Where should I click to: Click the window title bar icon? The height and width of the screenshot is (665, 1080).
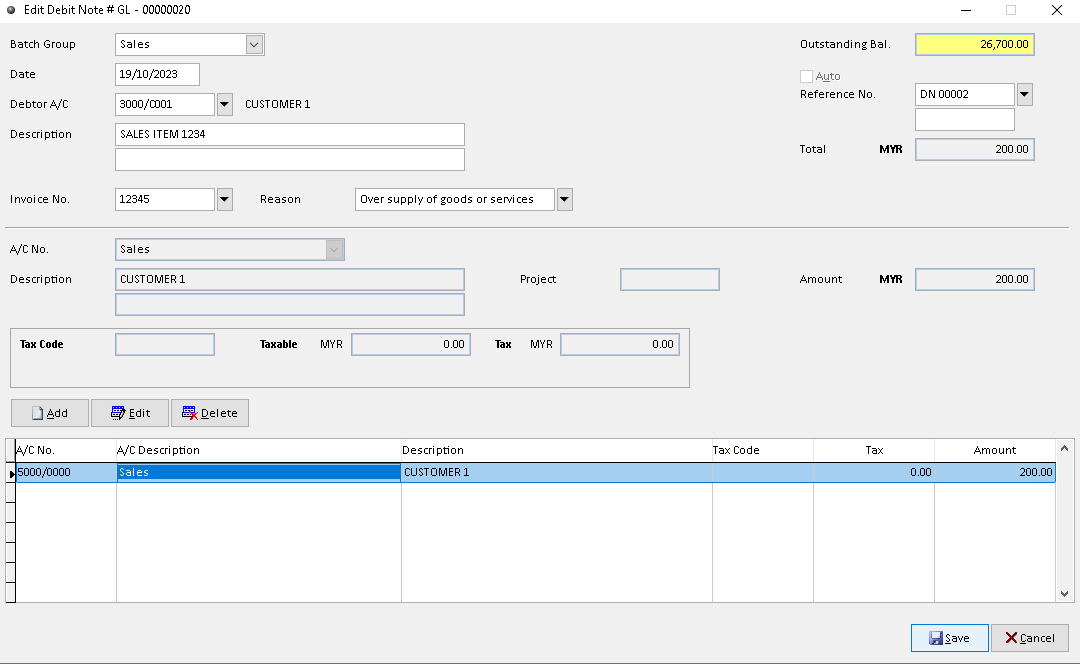point(11,10)
